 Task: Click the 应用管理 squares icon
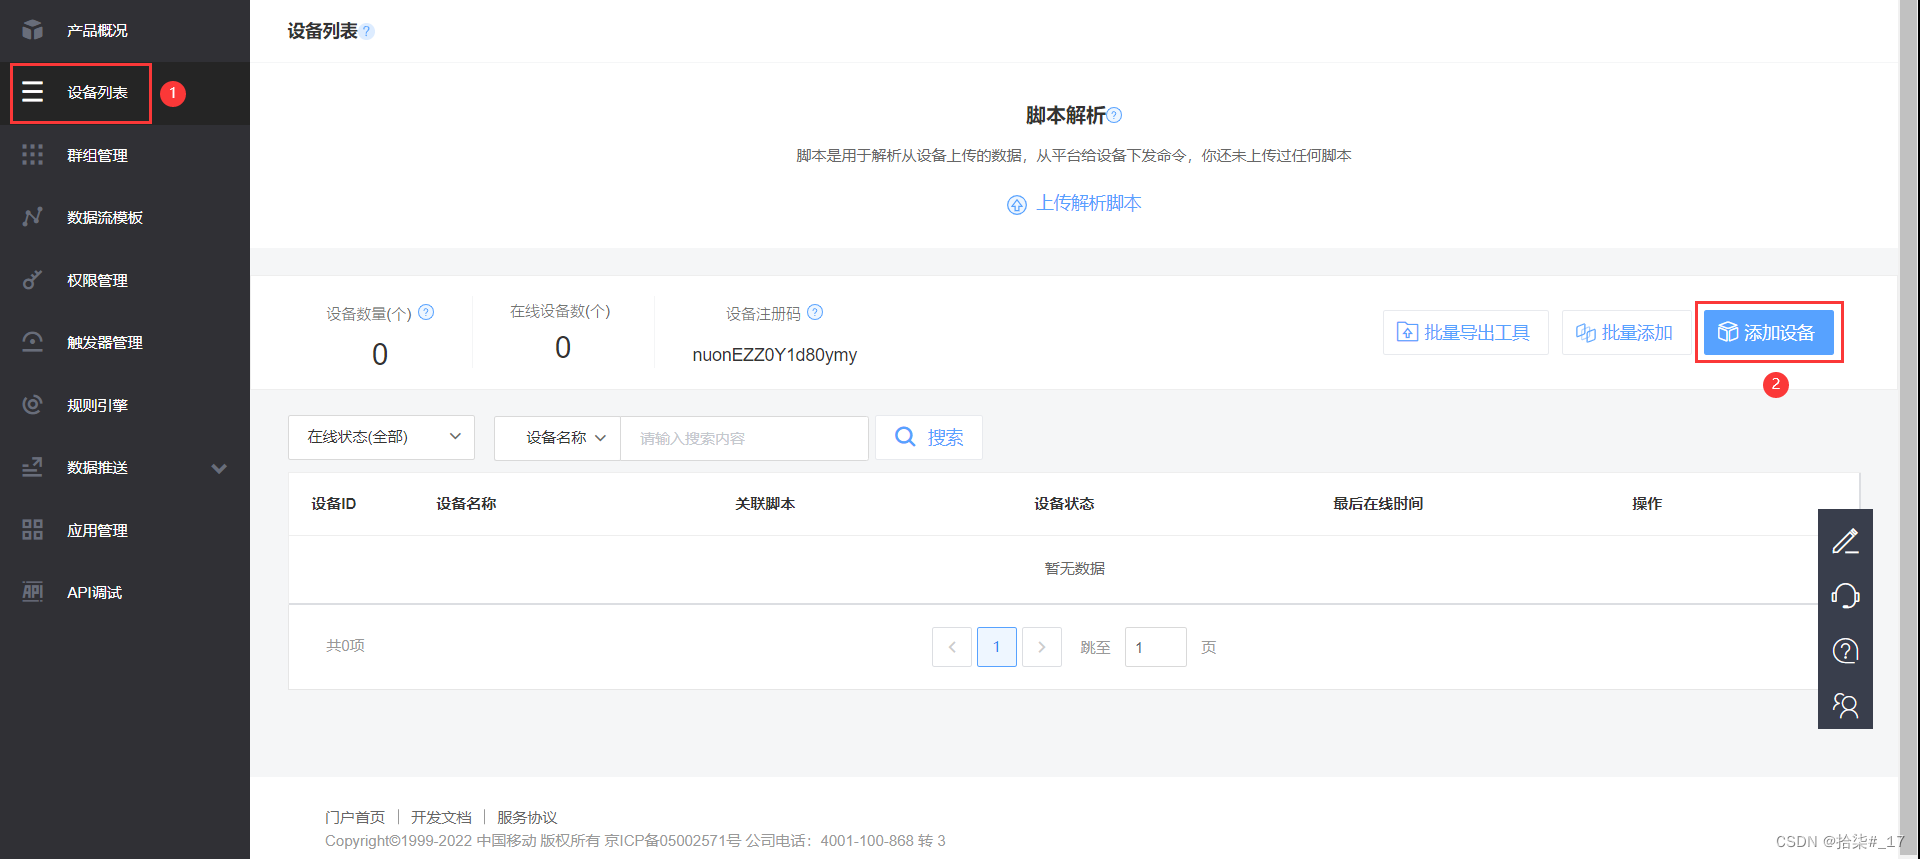click(x=33, y=530)
